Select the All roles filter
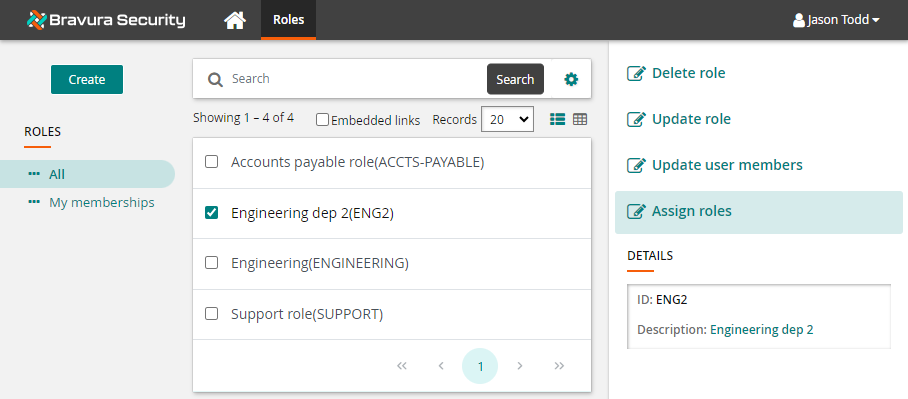Image resolution: width=908 pixels, height=399 pixels. (87, 174)
